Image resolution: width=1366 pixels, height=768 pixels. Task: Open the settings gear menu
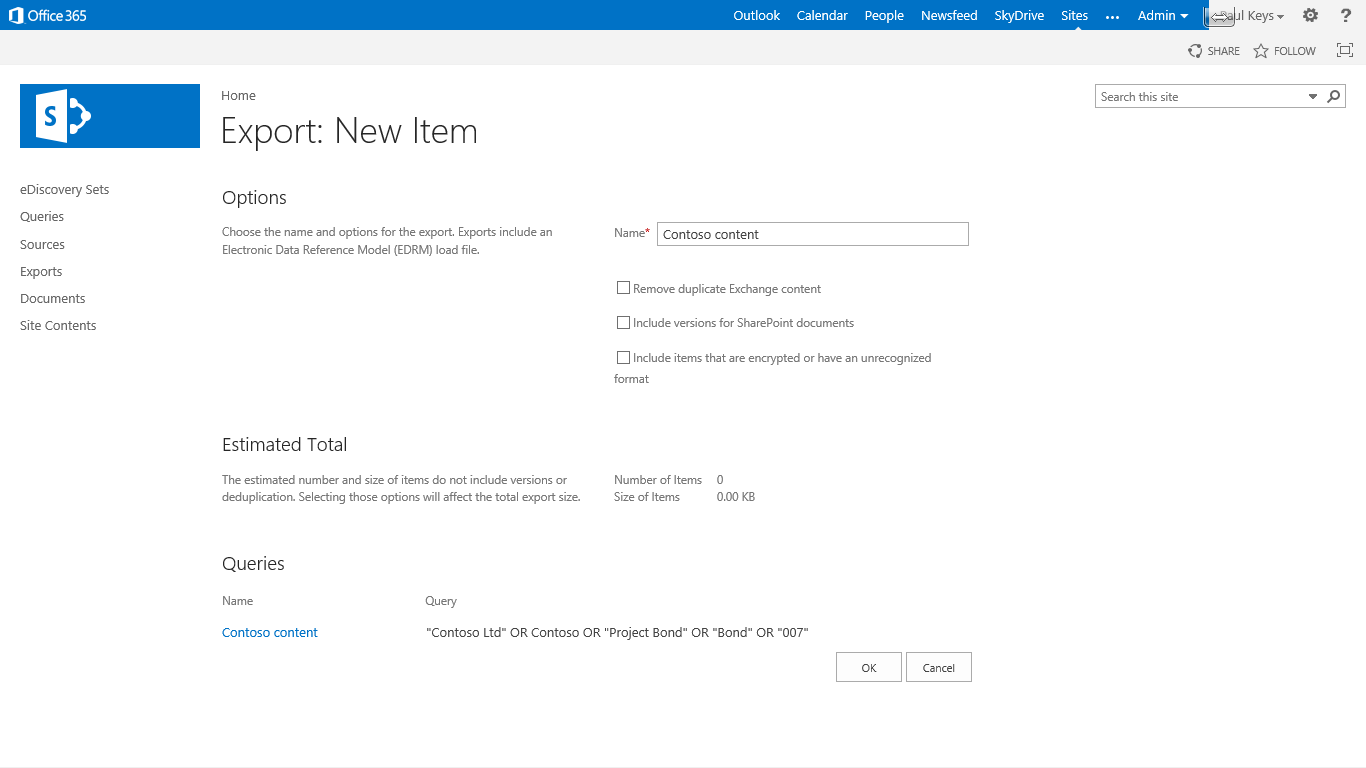[x=1310, y=15]
